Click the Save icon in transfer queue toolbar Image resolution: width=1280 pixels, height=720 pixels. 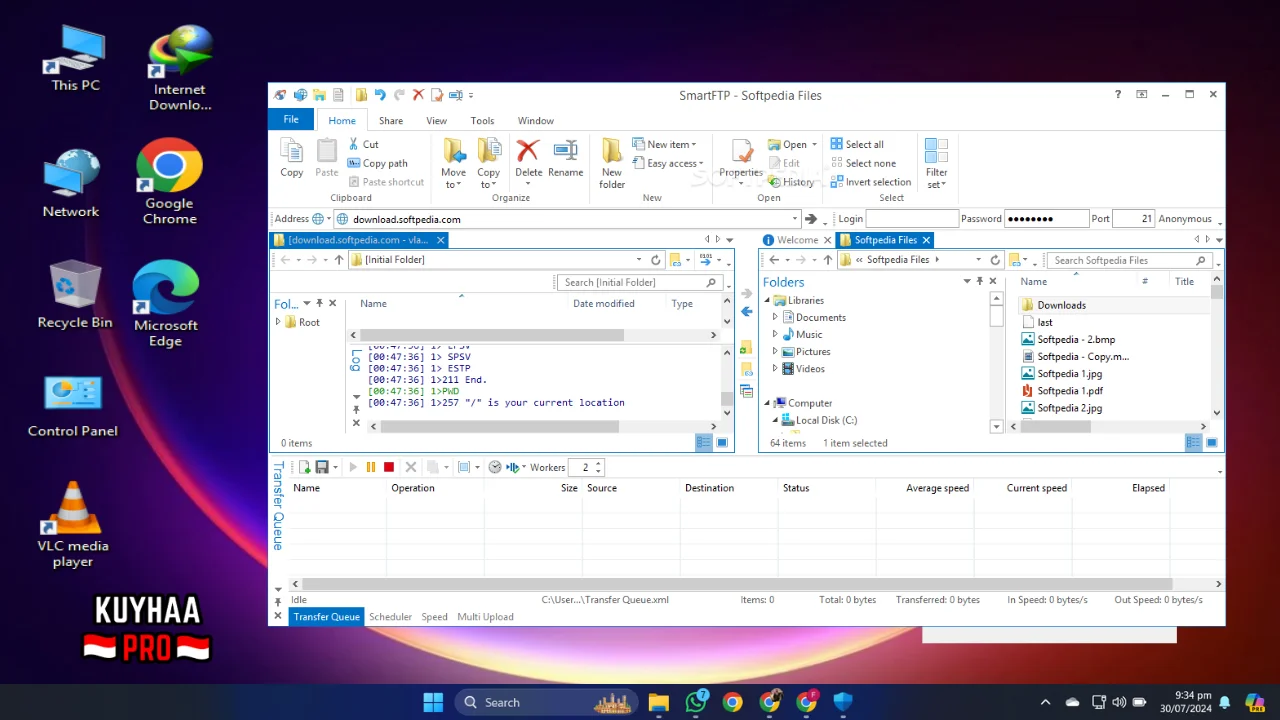[x=322, y=467]
